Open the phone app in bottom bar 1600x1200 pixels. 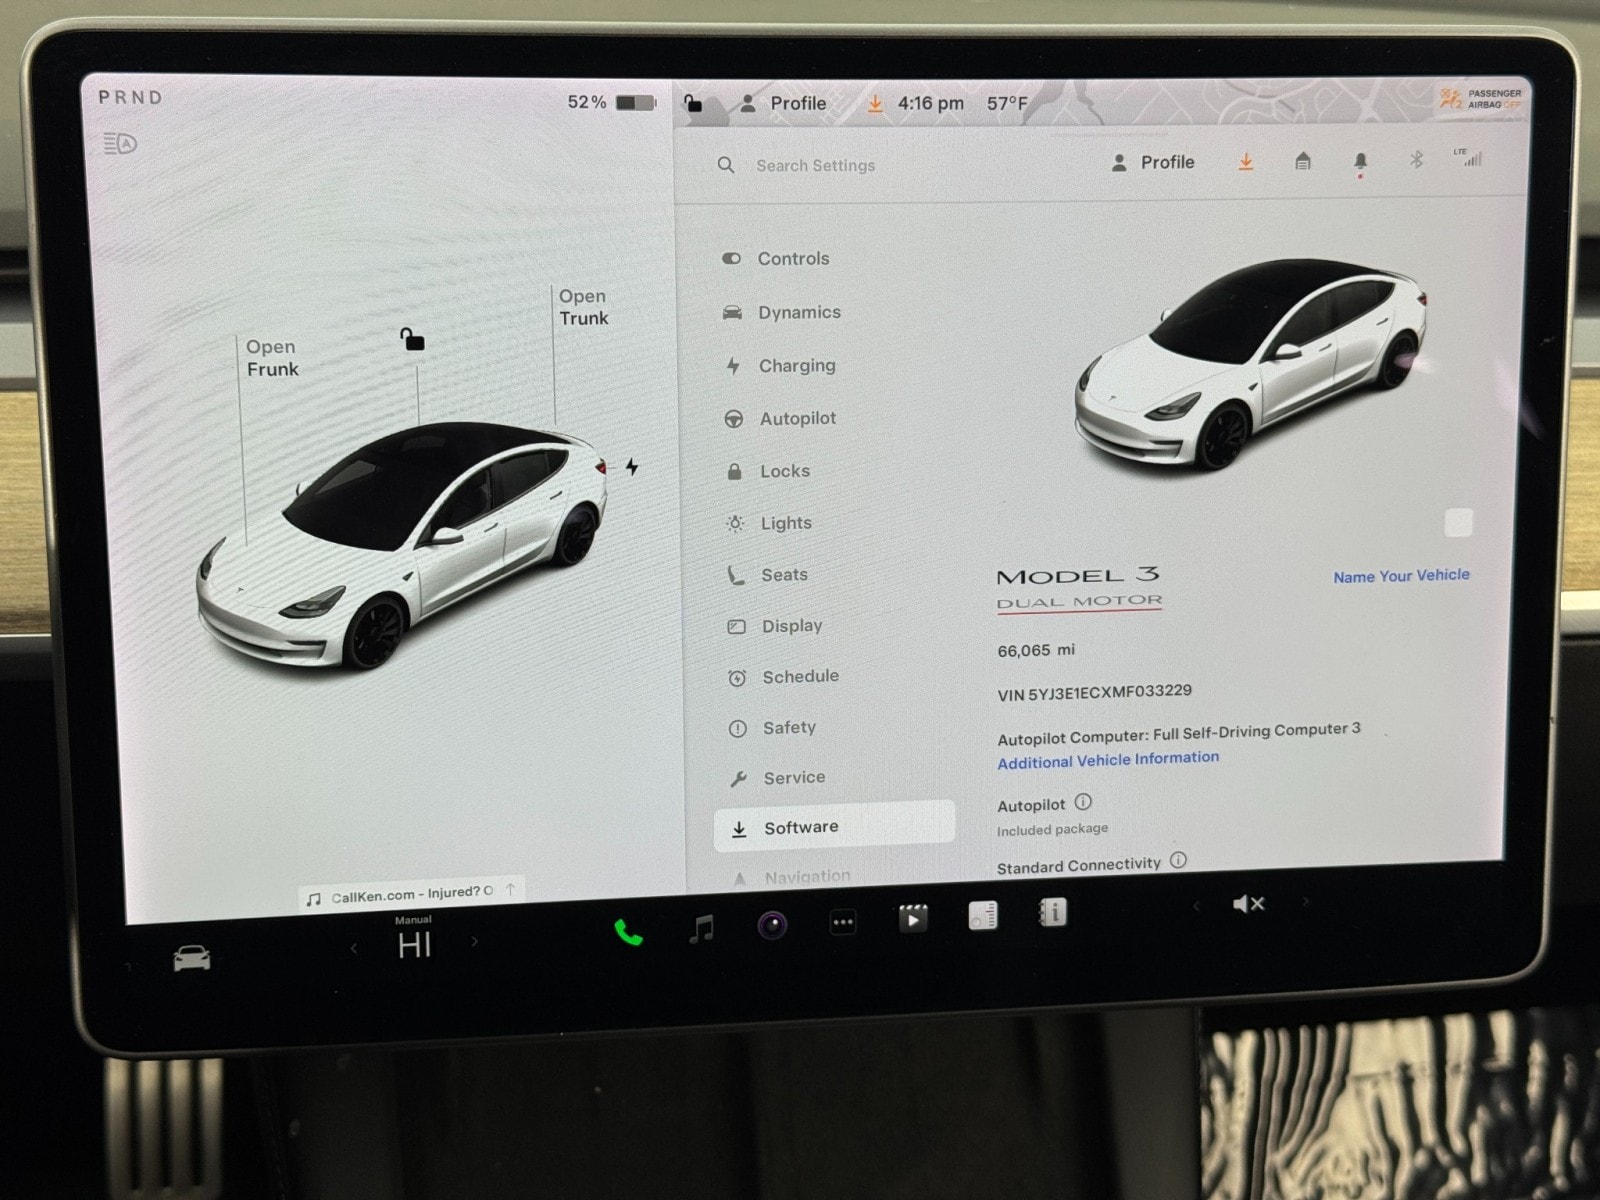point(628,932)
